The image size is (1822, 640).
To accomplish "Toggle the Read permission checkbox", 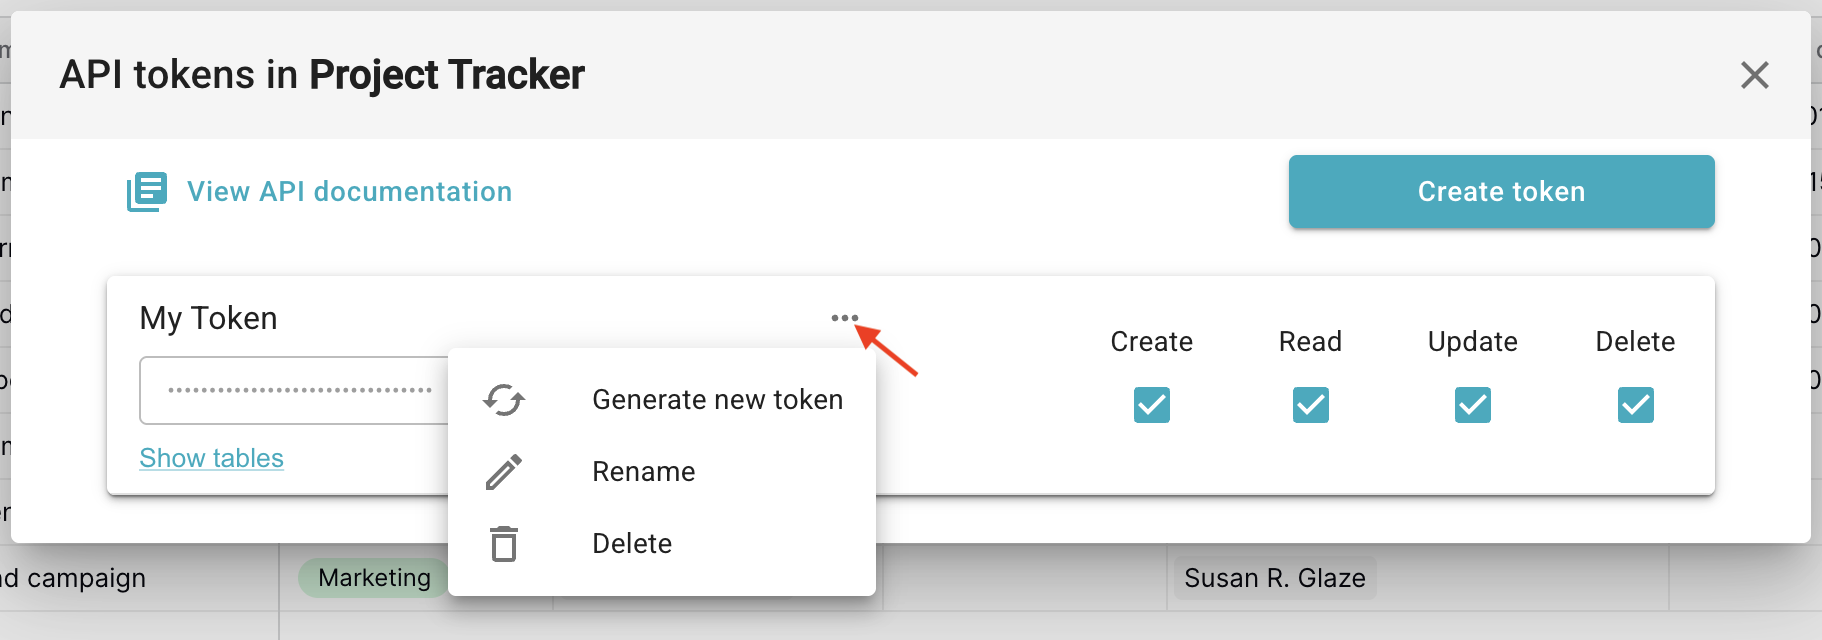I will click(x=1310, y=405).
